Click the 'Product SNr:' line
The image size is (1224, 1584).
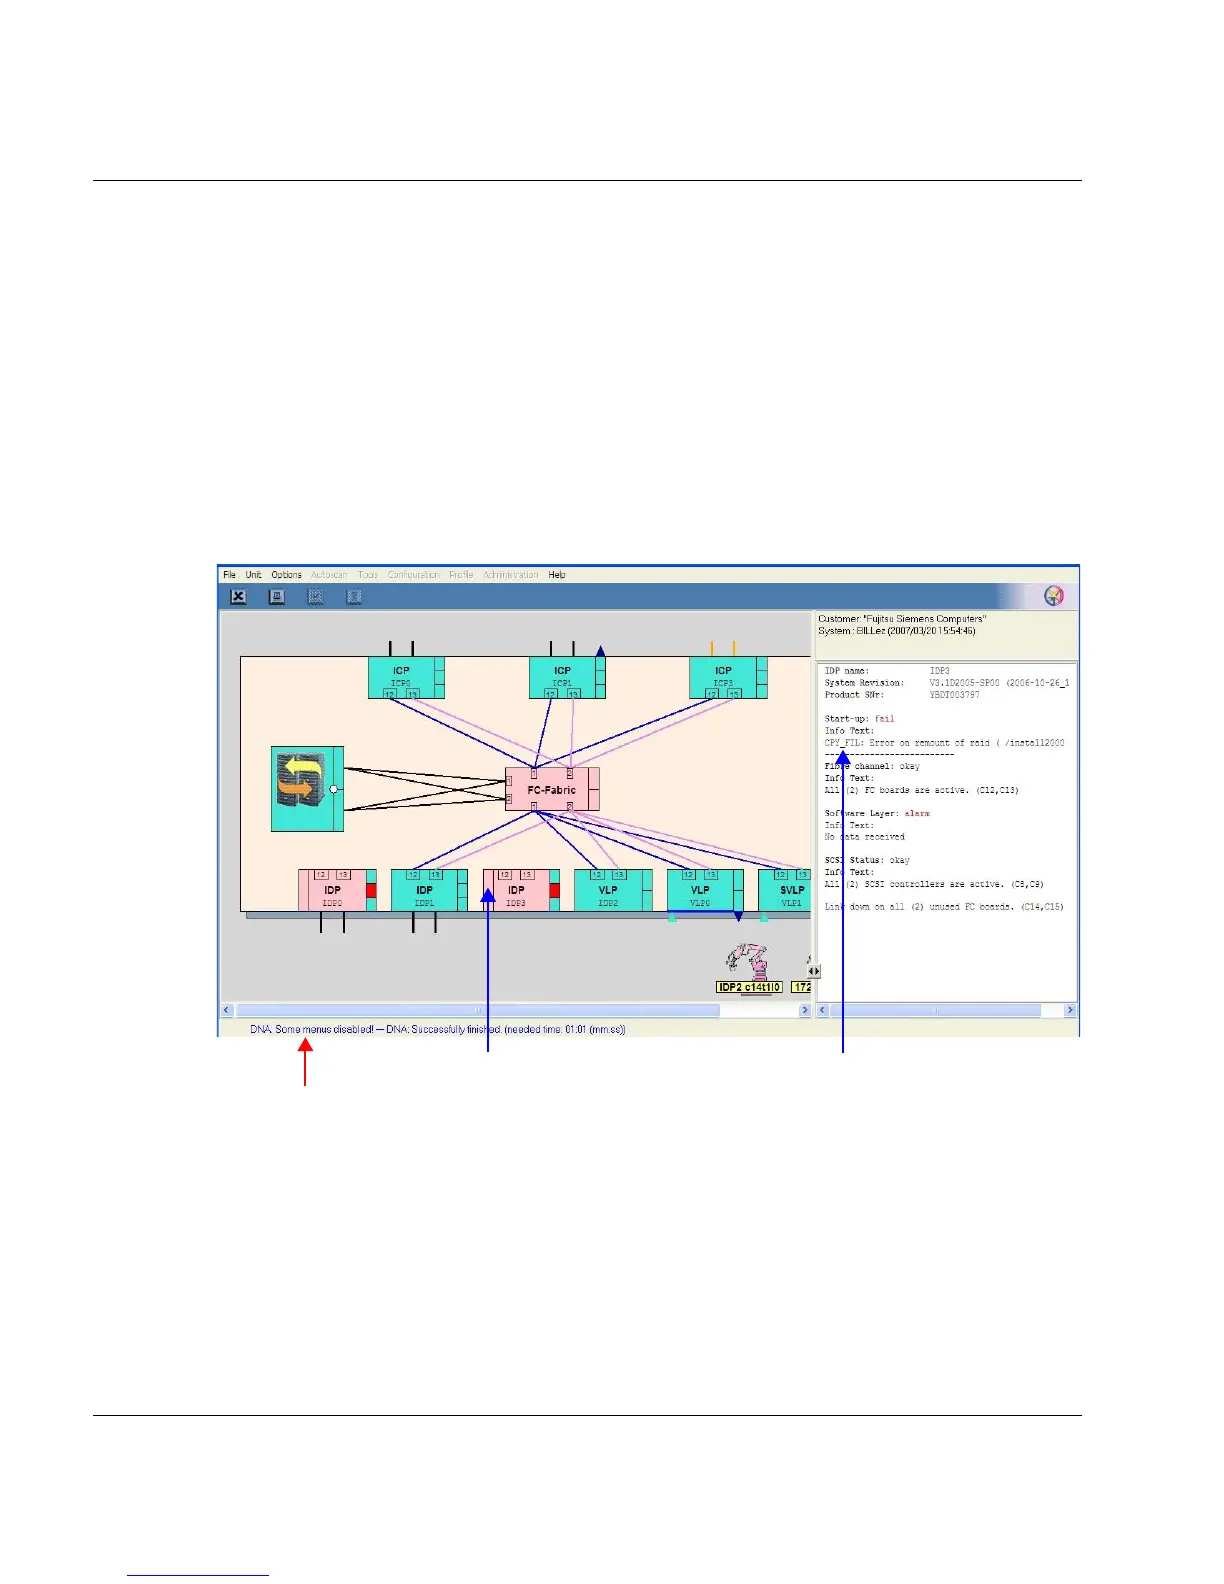(902, 695)
